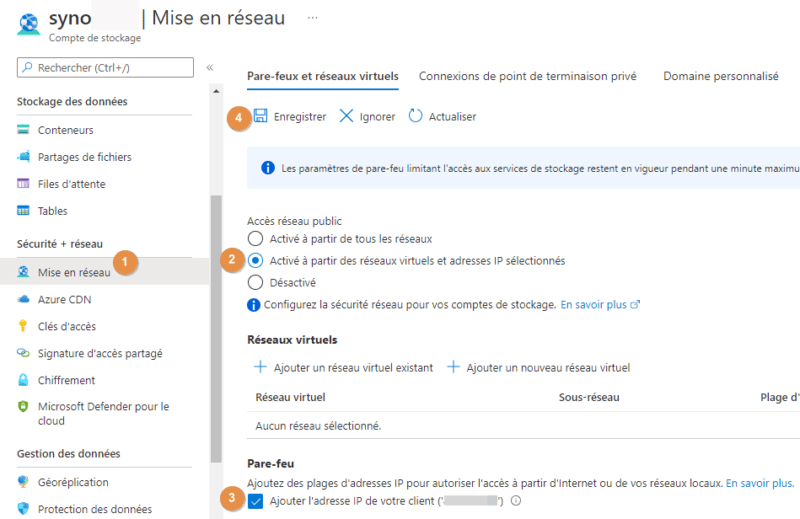Click the Réseau virtuel column header
This screenshot has width=800, height=519.
290,397
